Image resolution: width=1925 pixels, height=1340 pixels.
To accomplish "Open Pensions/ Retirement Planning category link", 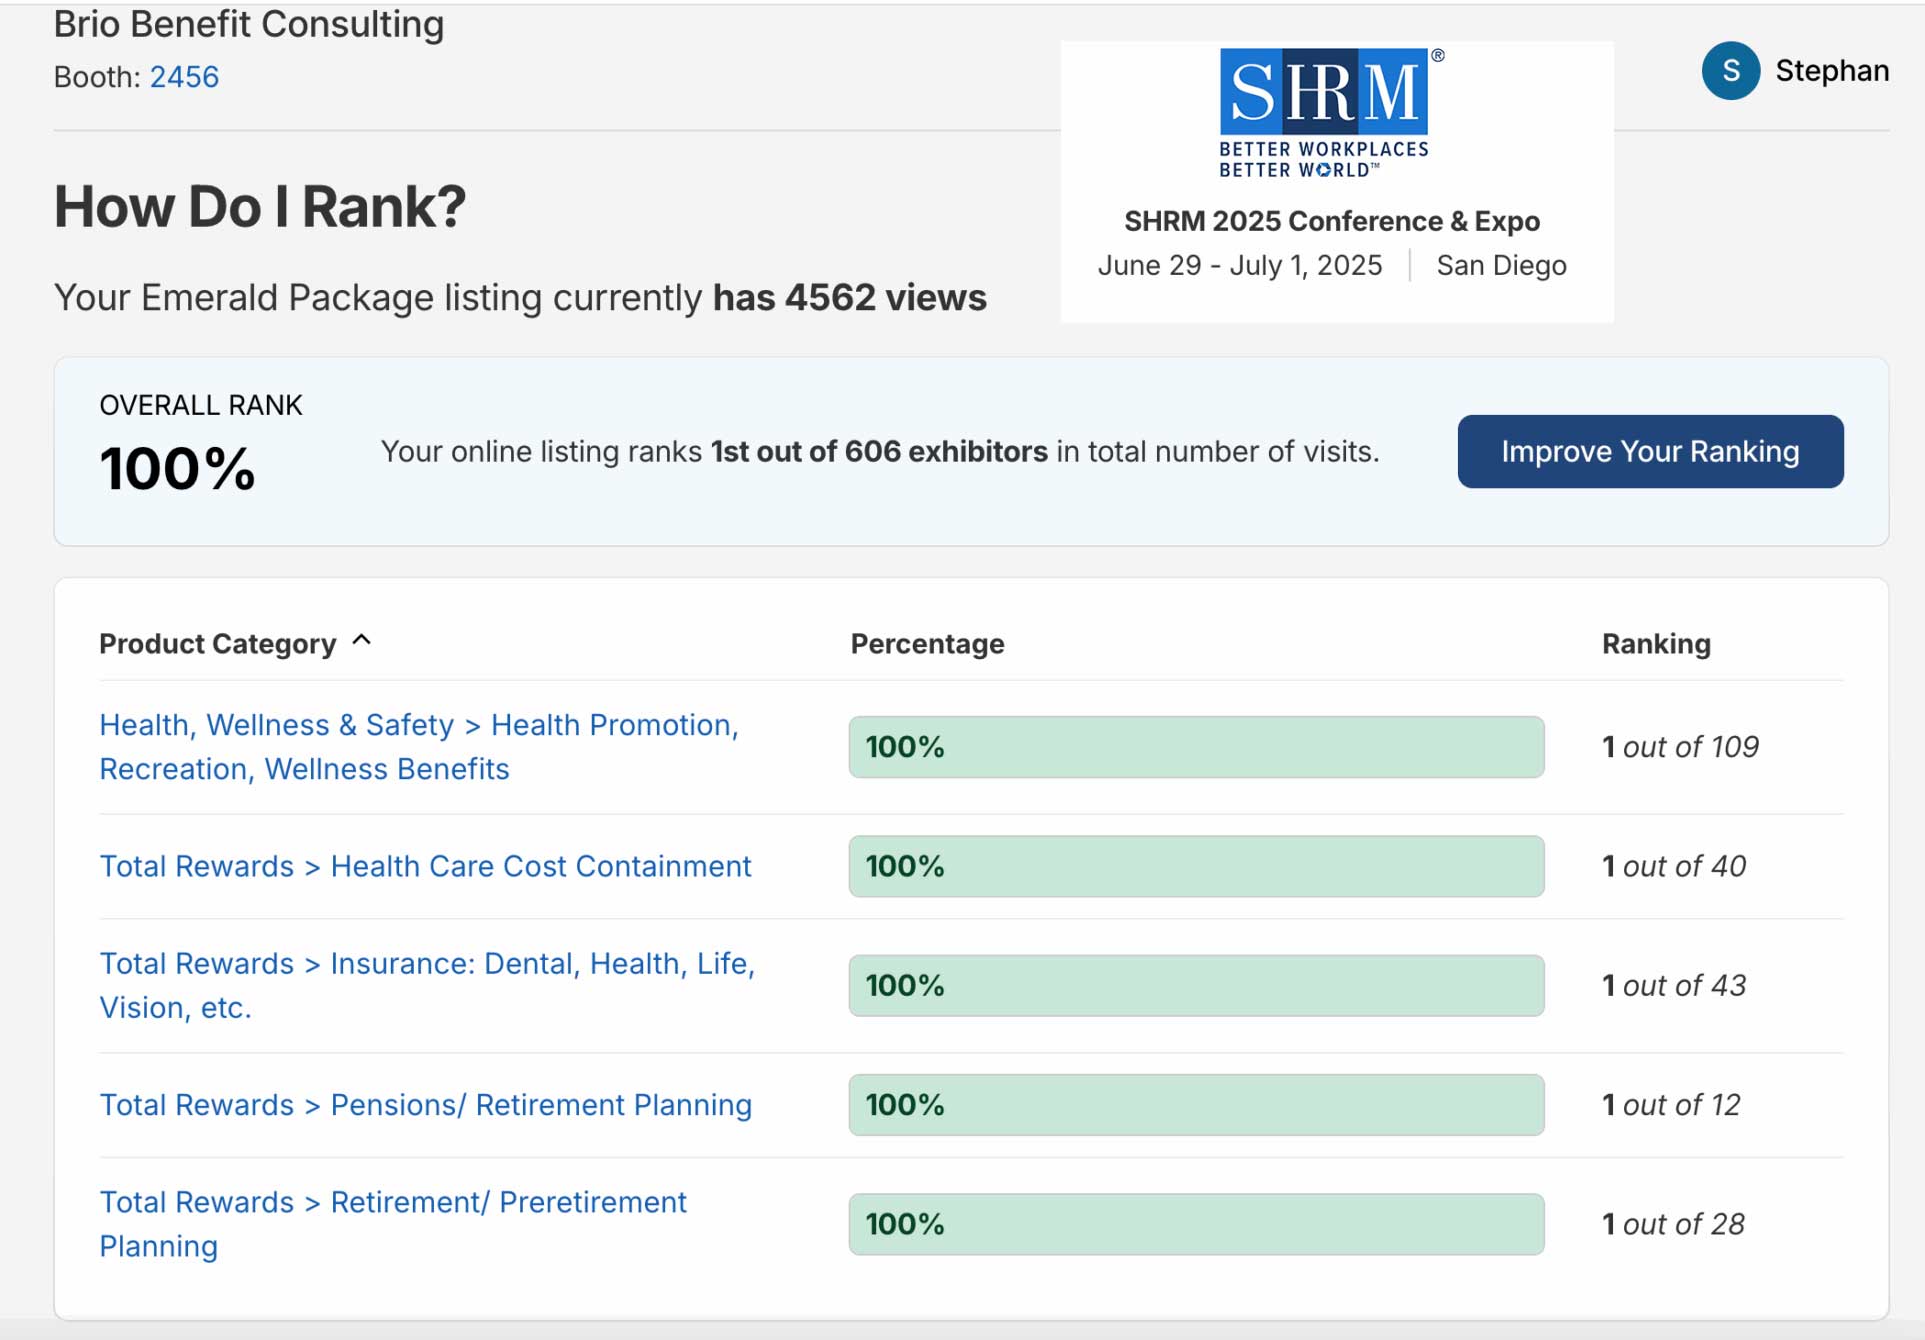I will pyautogui.click(x=425, y=1105).
